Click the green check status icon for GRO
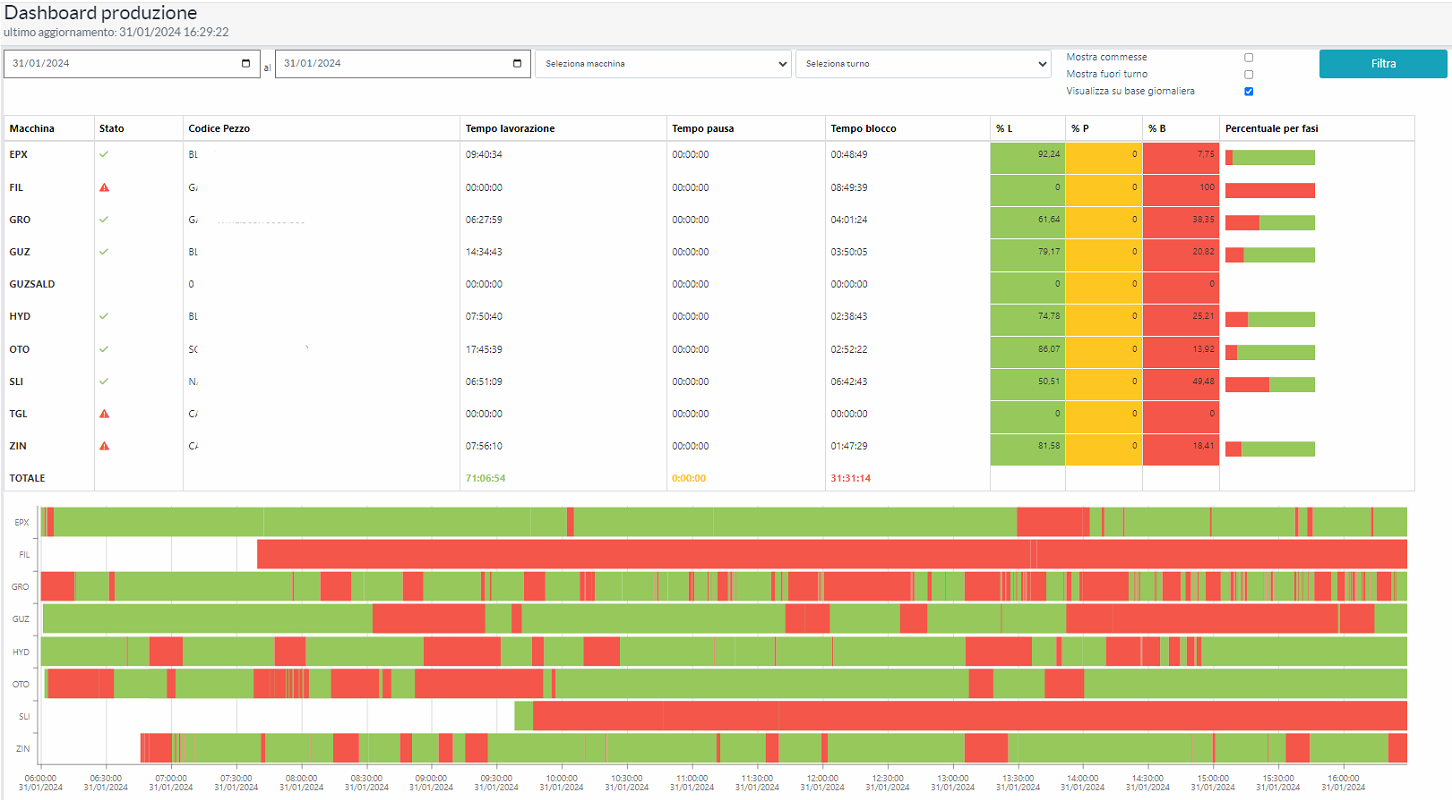Image resolution: width=1452 pixels, height=800 pixels. (104, 219)
